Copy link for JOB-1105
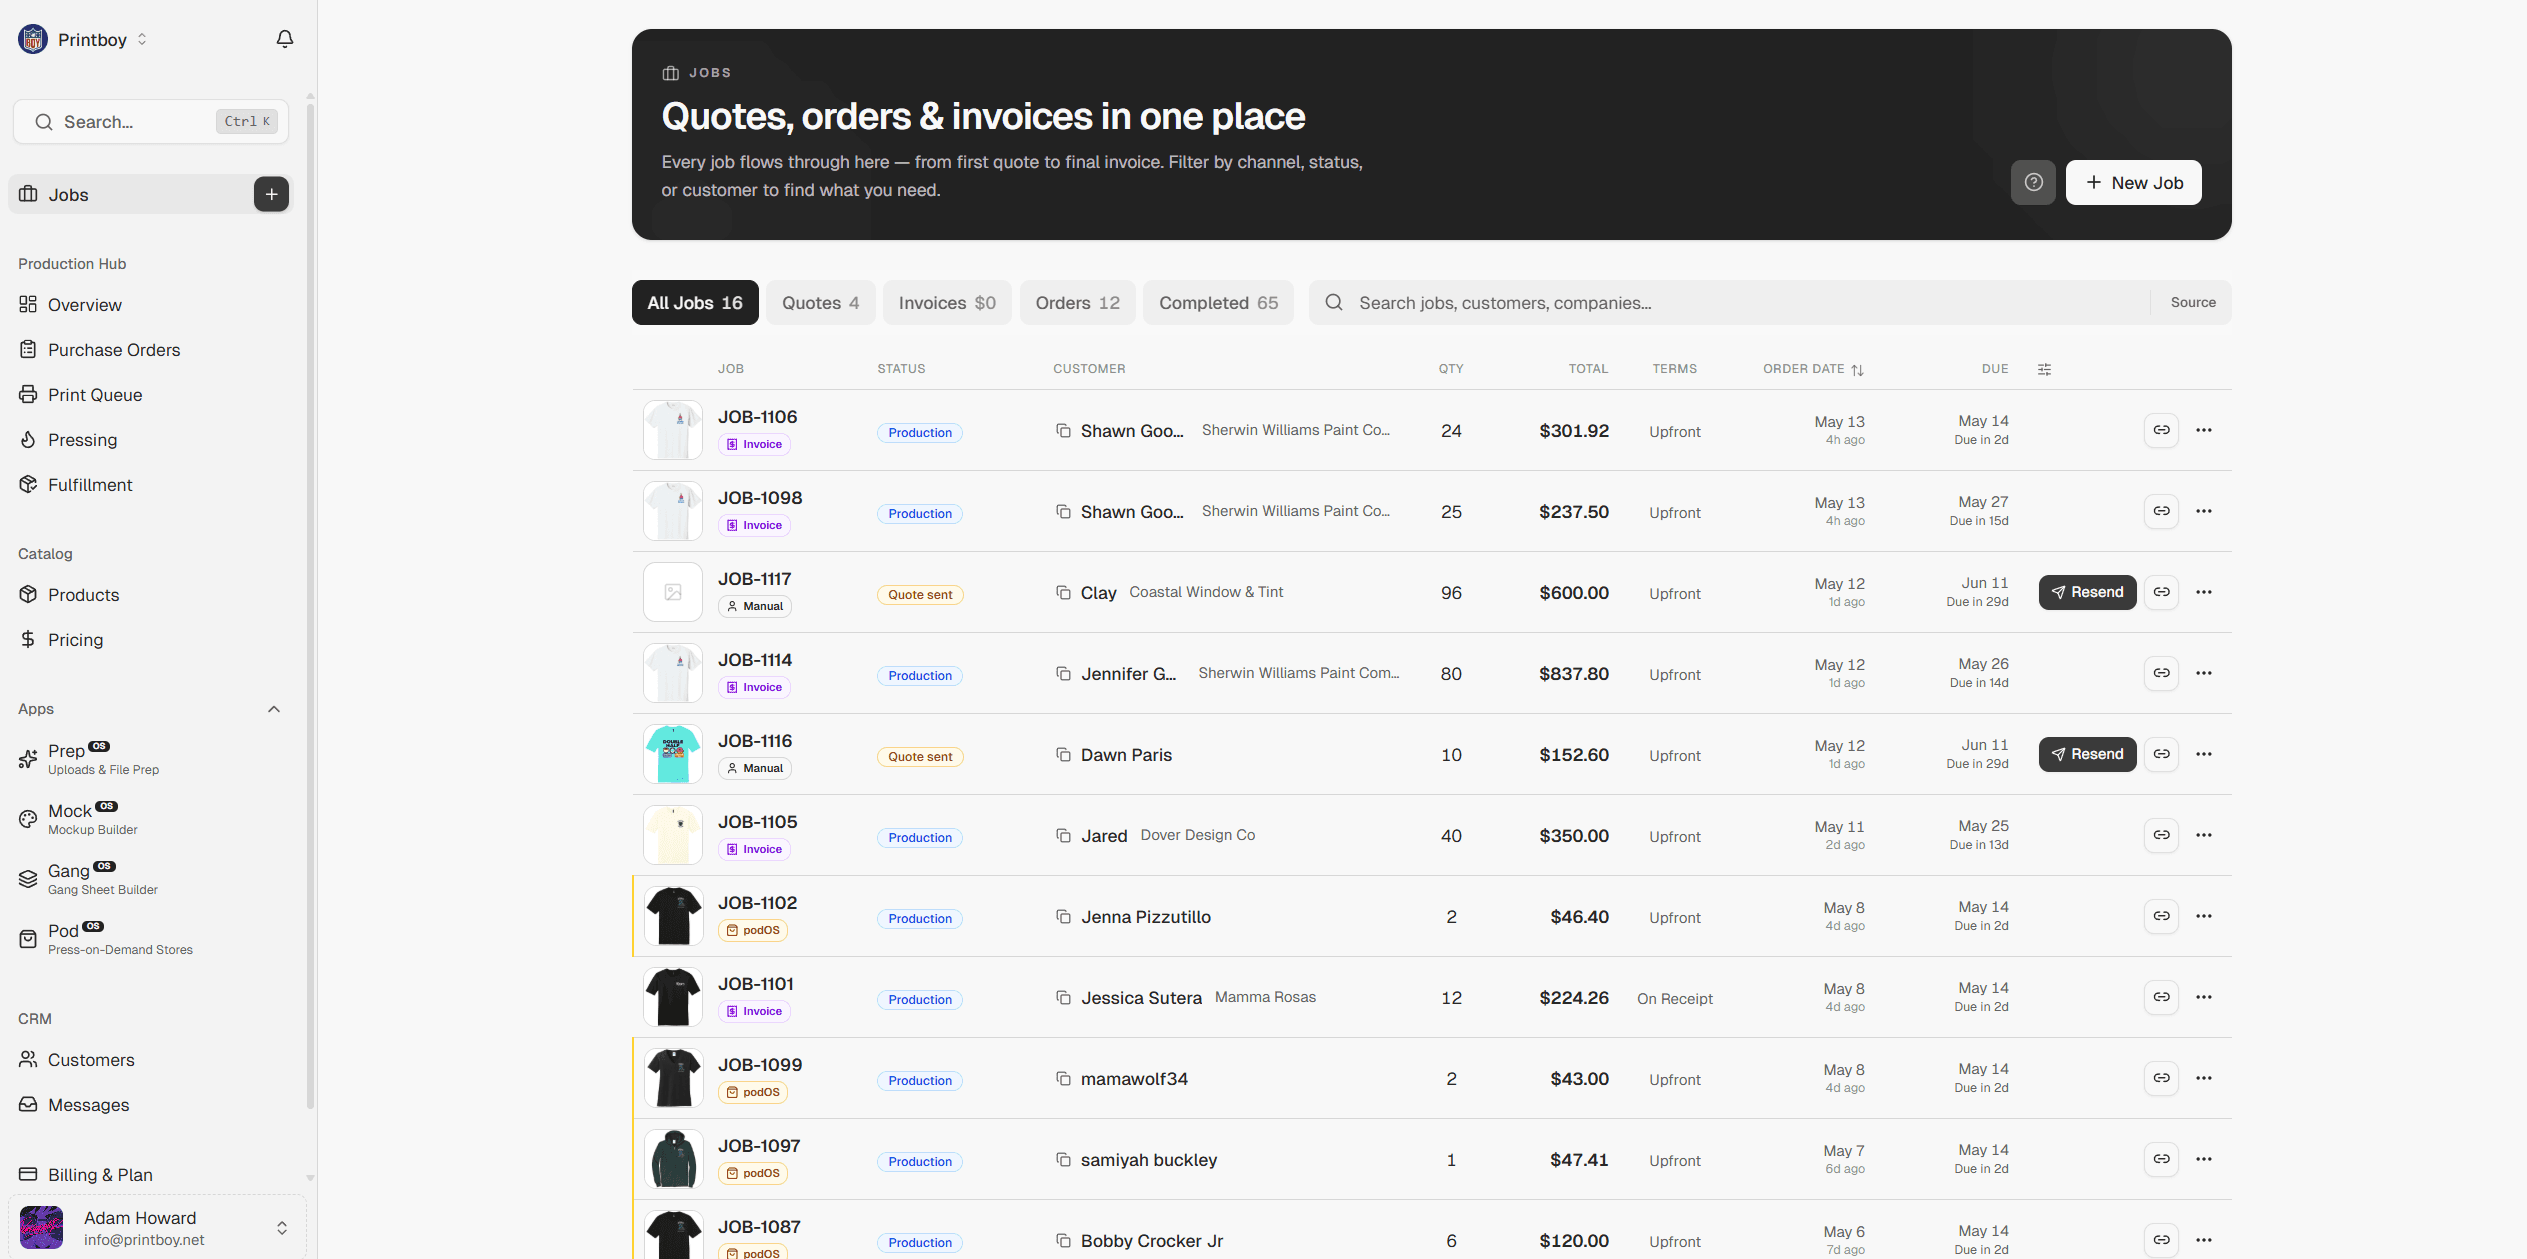 (x=2161, y=835)
